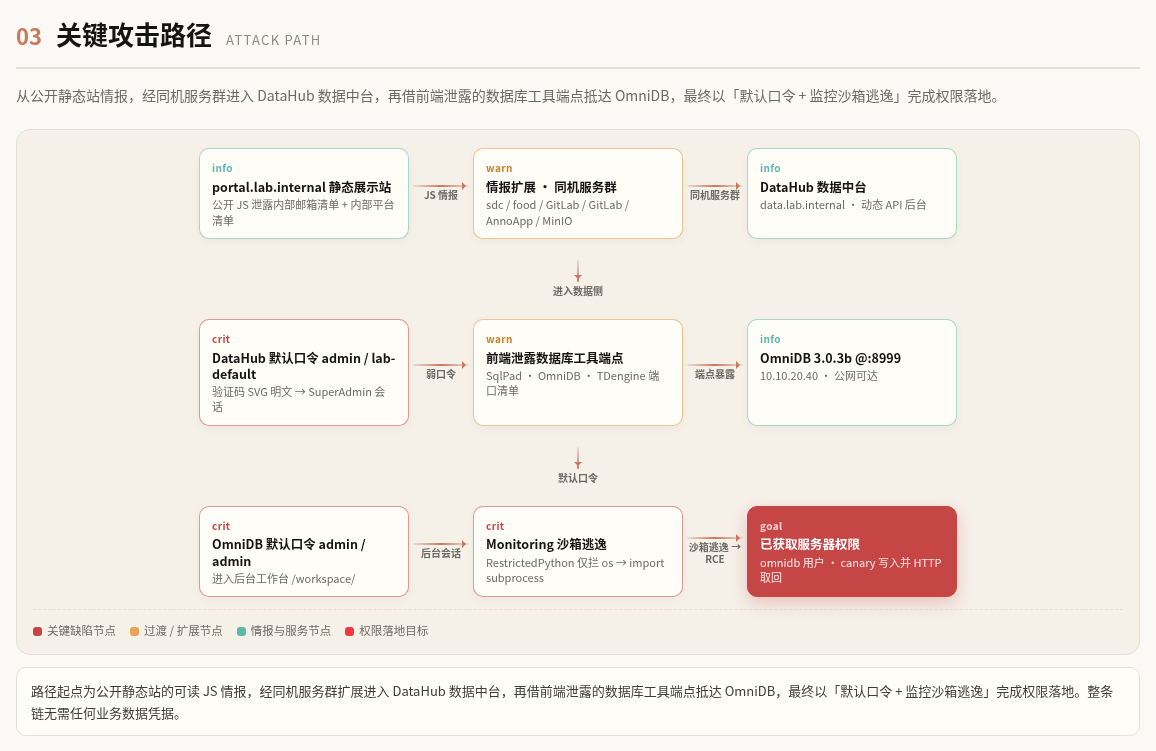Select the Monitoring 沙箱逃逸 node card
Image resolution: width=1156 pixels, height=751 pixels.
(x=578, y=551)
